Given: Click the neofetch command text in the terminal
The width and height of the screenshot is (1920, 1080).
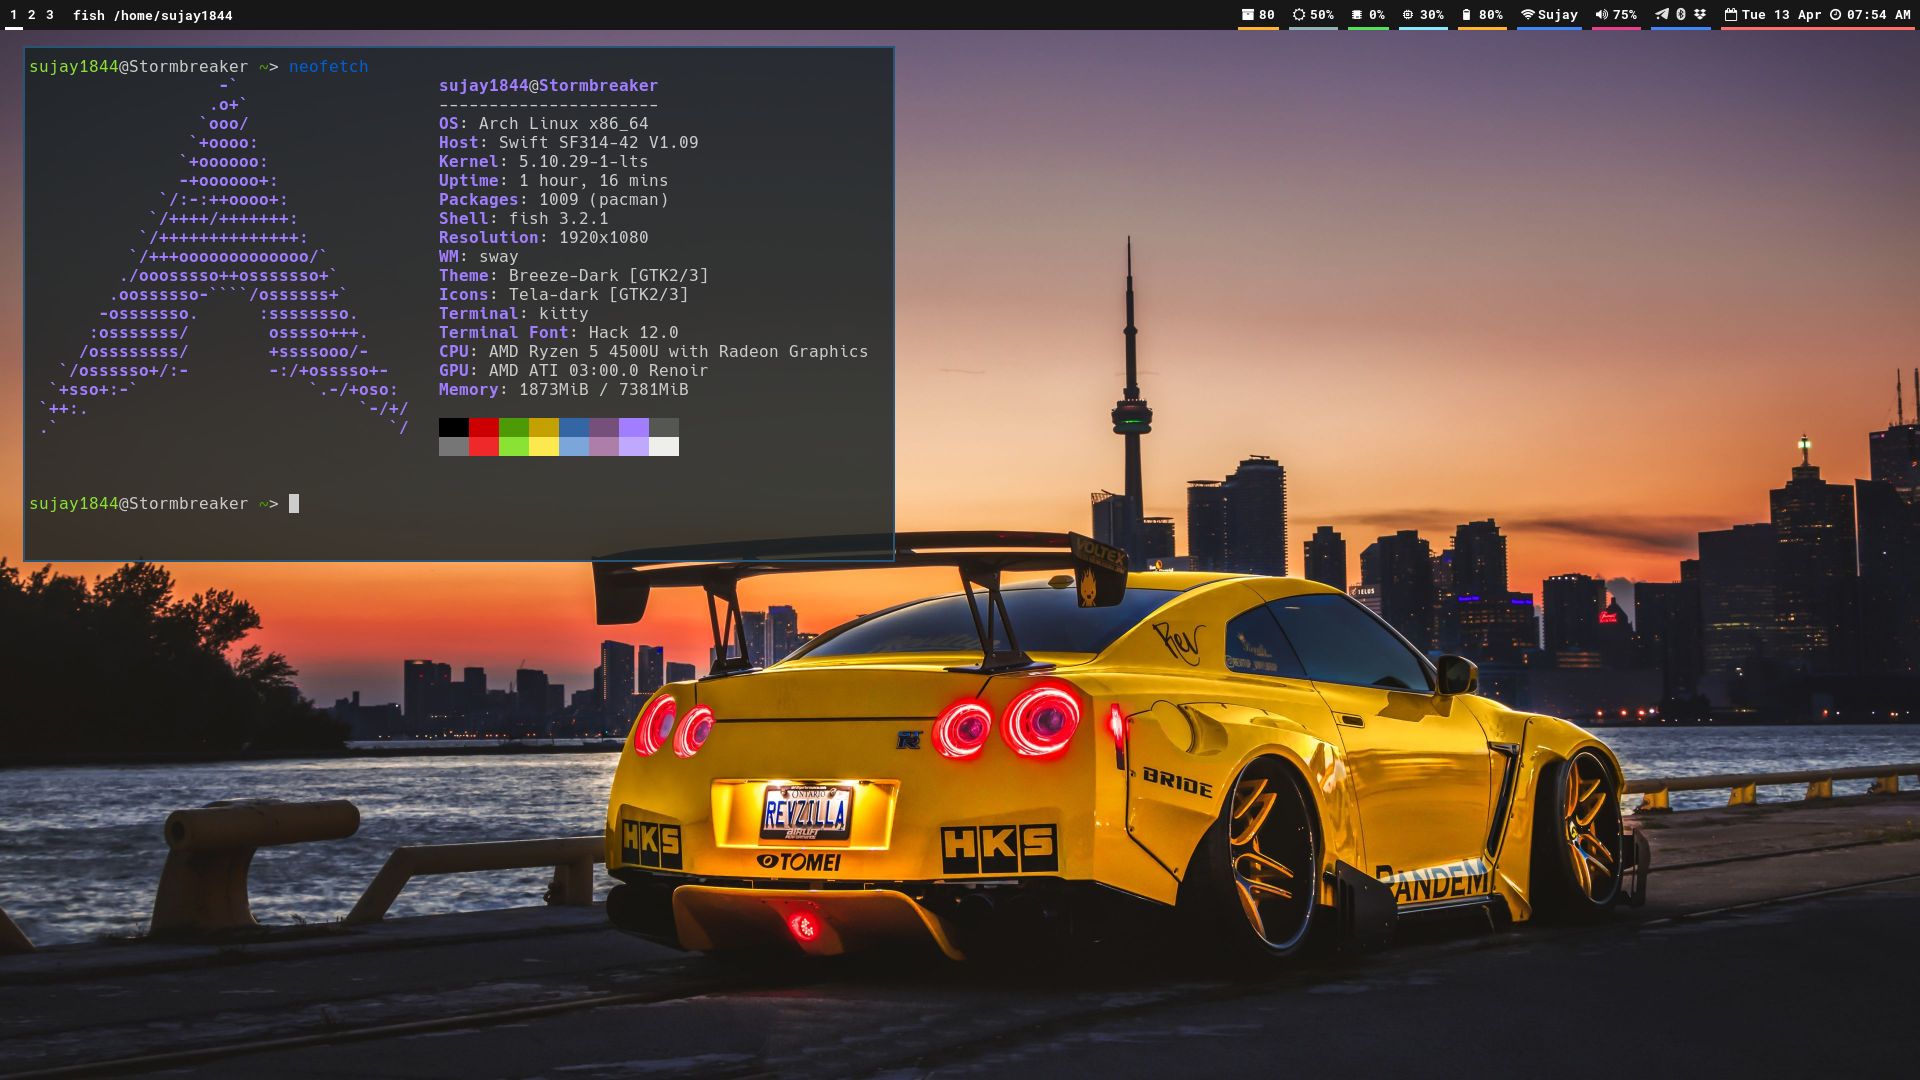Looking at the screenshot, I should pyautogui.click(x=328, y=66).
